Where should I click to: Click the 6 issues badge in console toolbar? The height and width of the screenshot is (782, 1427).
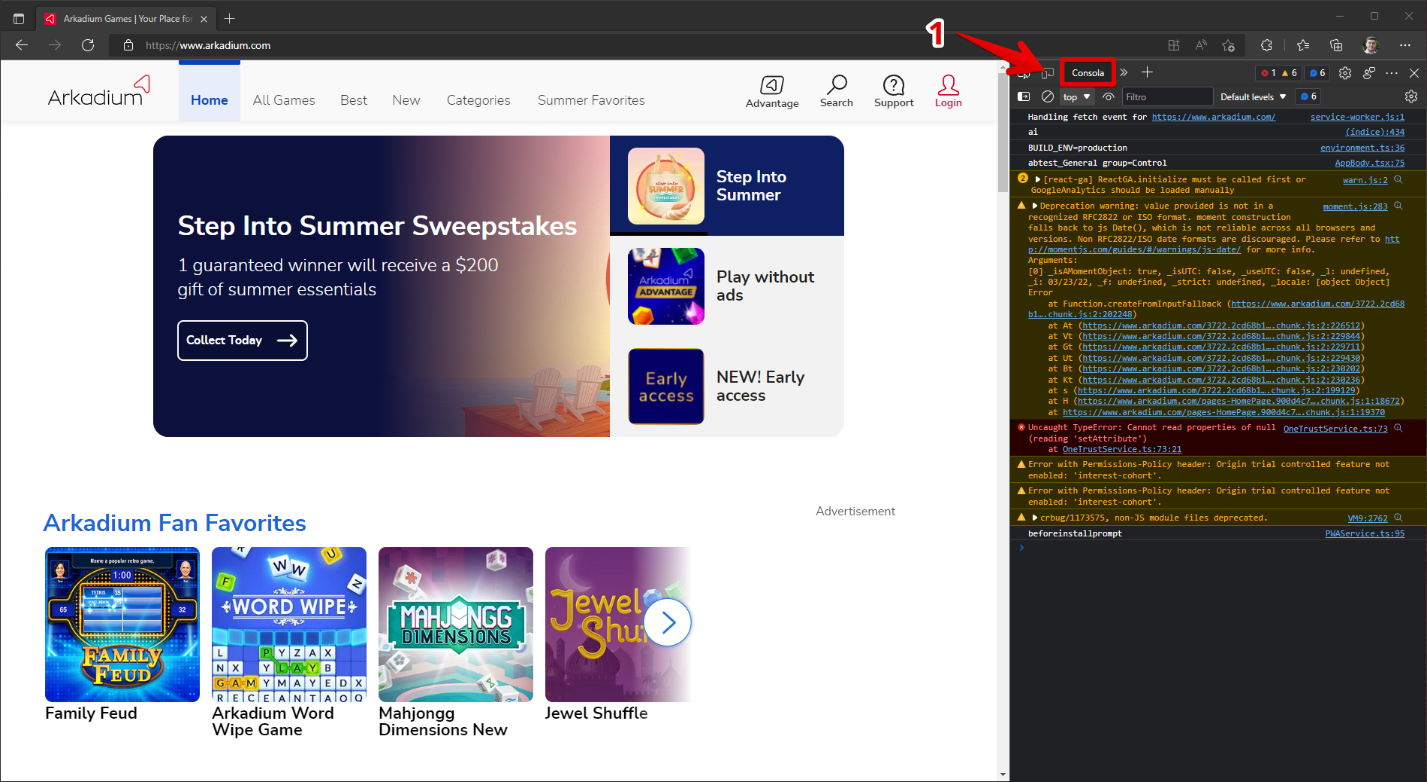point(1308,97)
